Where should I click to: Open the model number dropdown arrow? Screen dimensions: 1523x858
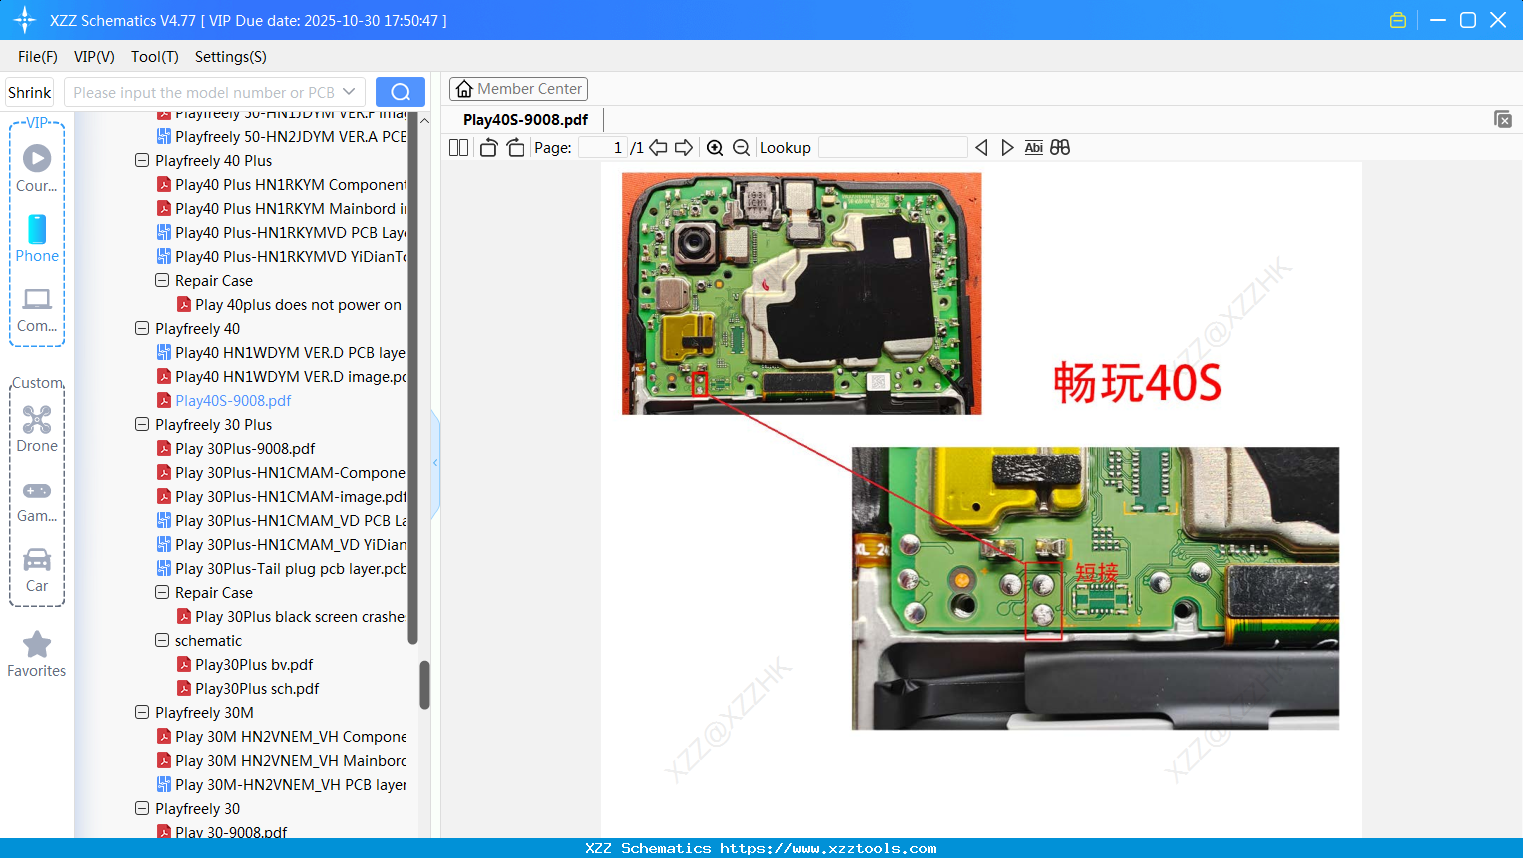349,92
